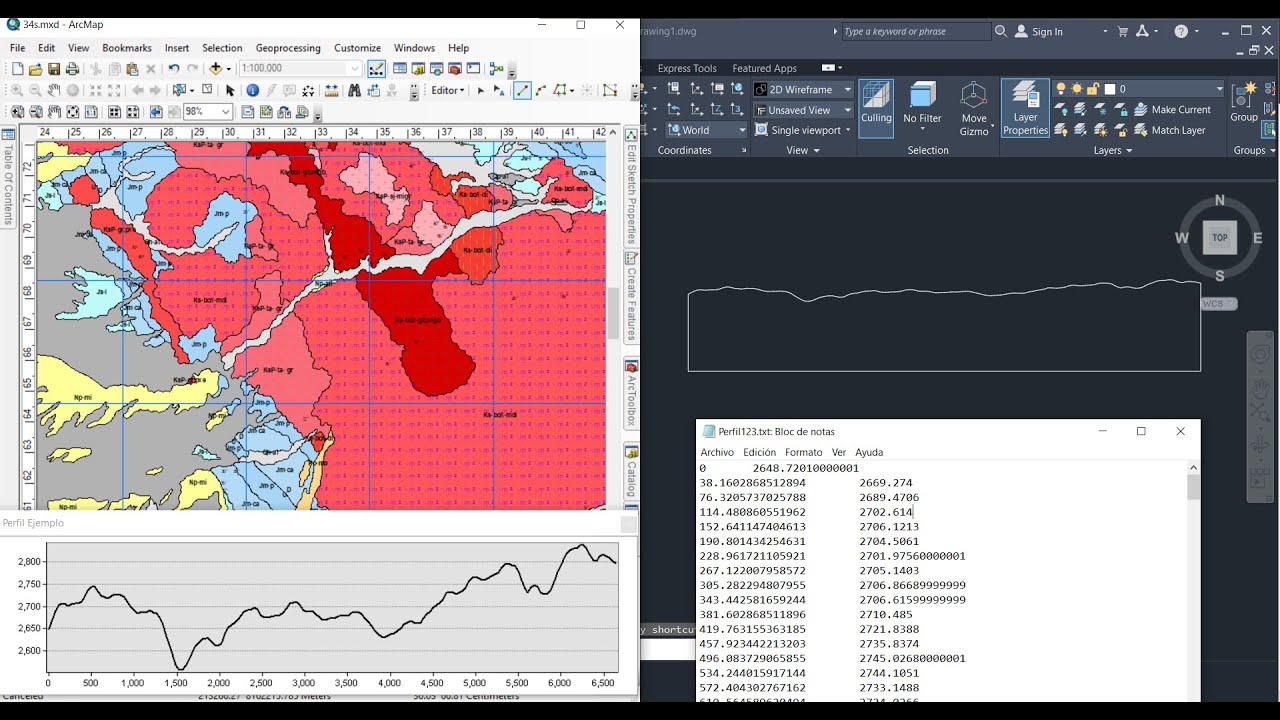This screenshot has width=1280, height=720.
Task: Click the layer 0 white color swatch
Action: tap(1109, 89)
